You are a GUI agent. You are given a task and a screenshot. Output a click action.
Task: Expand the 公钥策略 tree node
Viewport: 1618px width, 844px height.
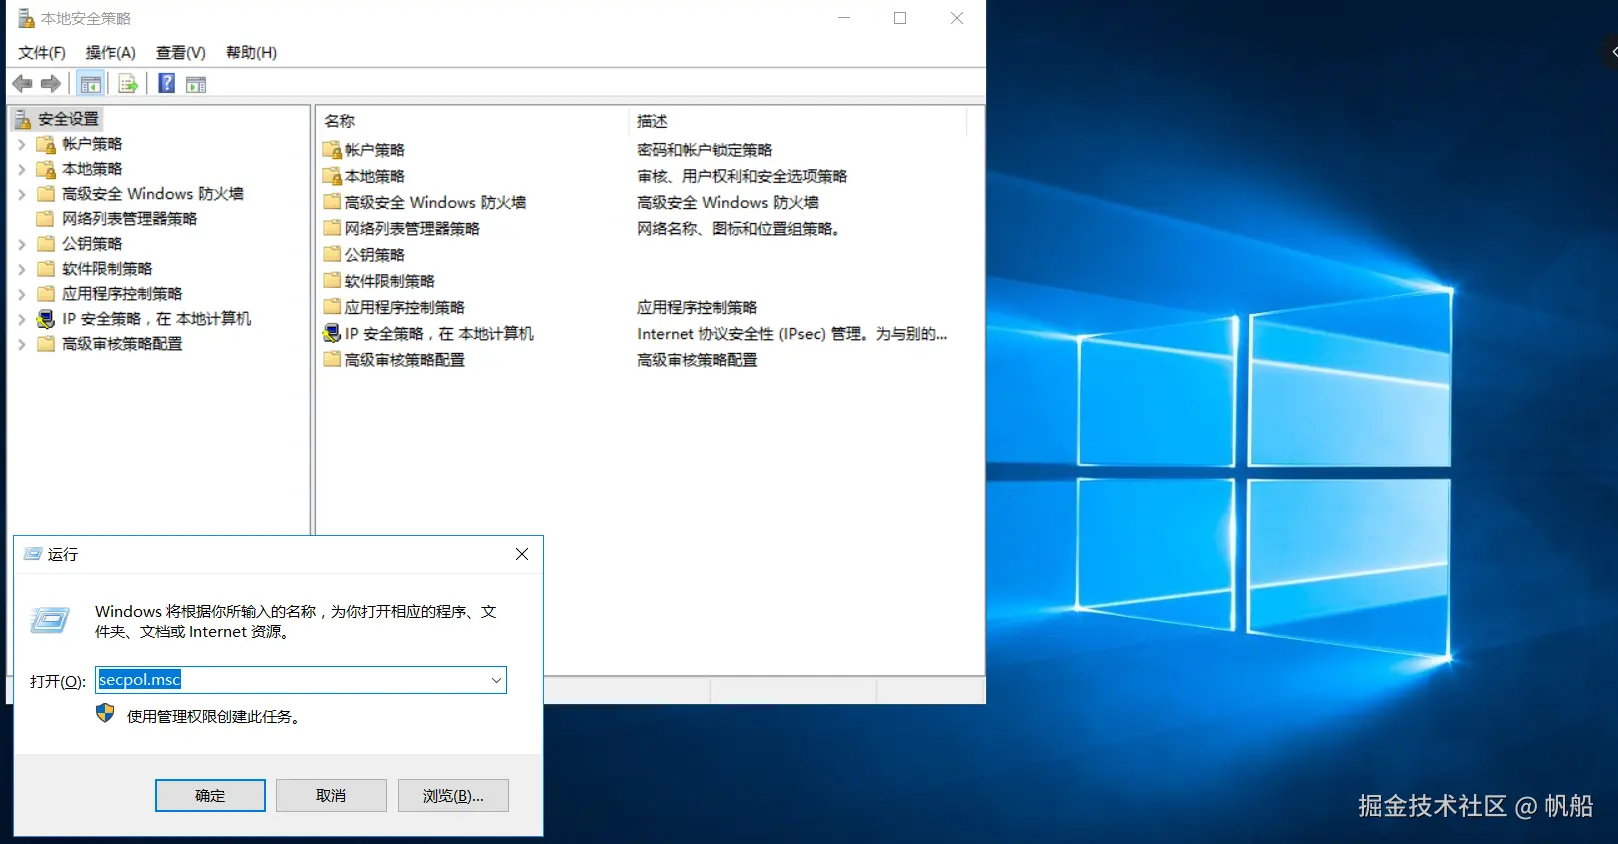(x=22, y=244)
